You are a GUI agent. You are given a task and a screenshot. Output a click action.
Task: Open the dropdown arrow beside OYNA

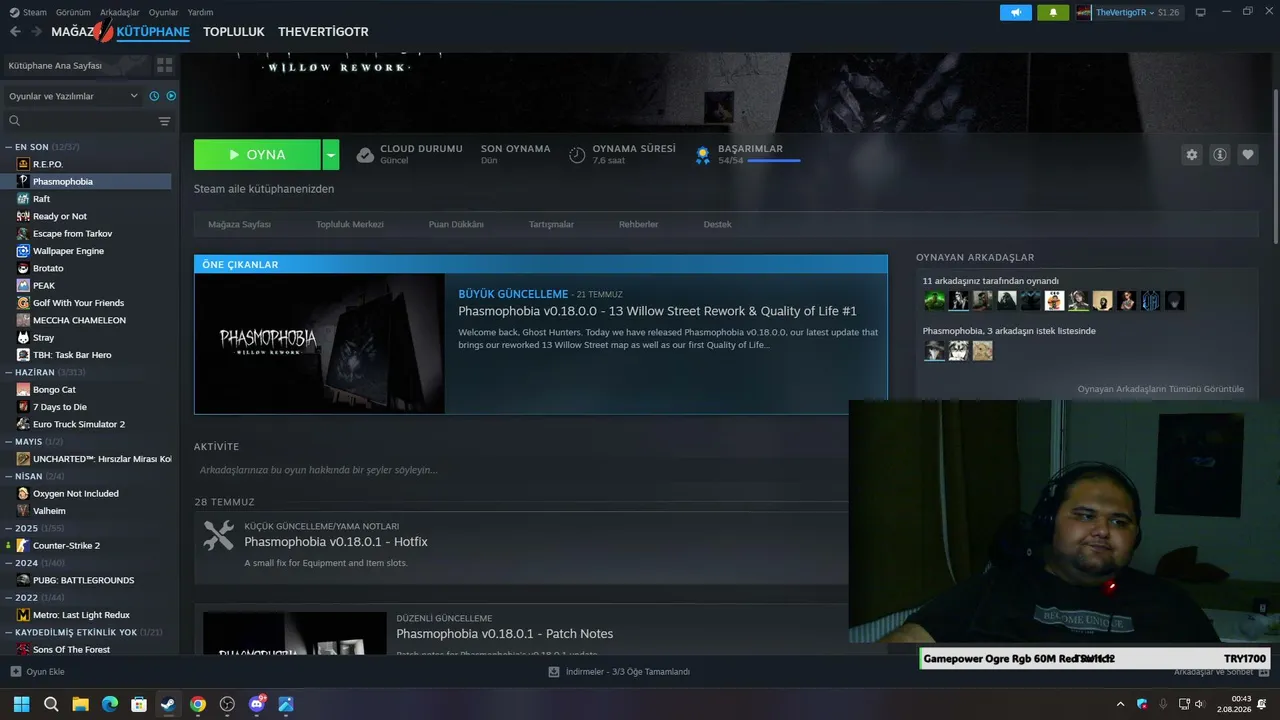[x=331, y=155]
